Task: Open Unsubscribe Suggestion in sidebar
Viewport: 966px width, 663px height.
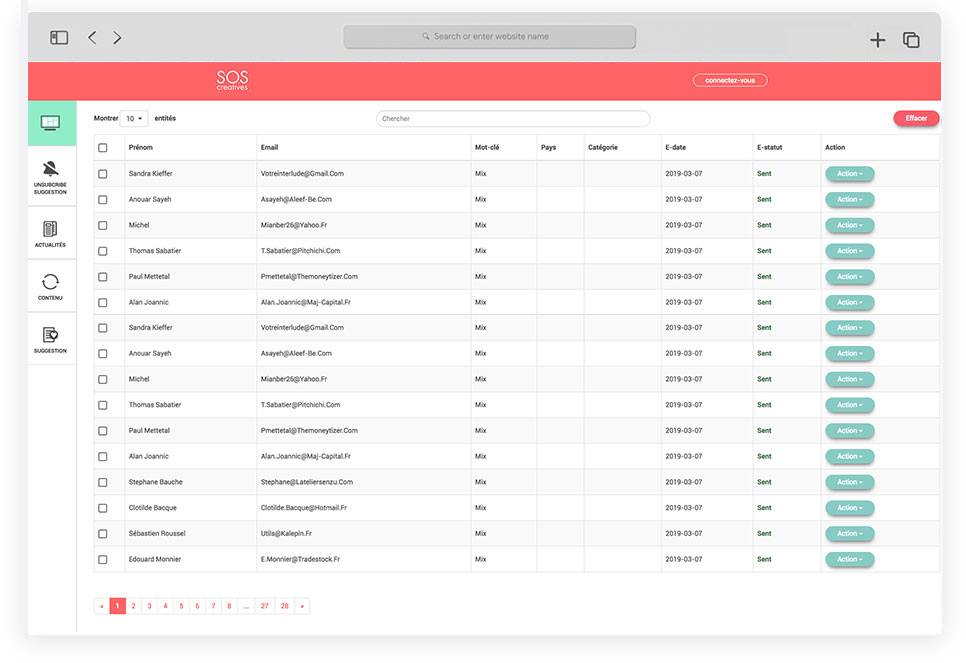Action: (51, 177)
